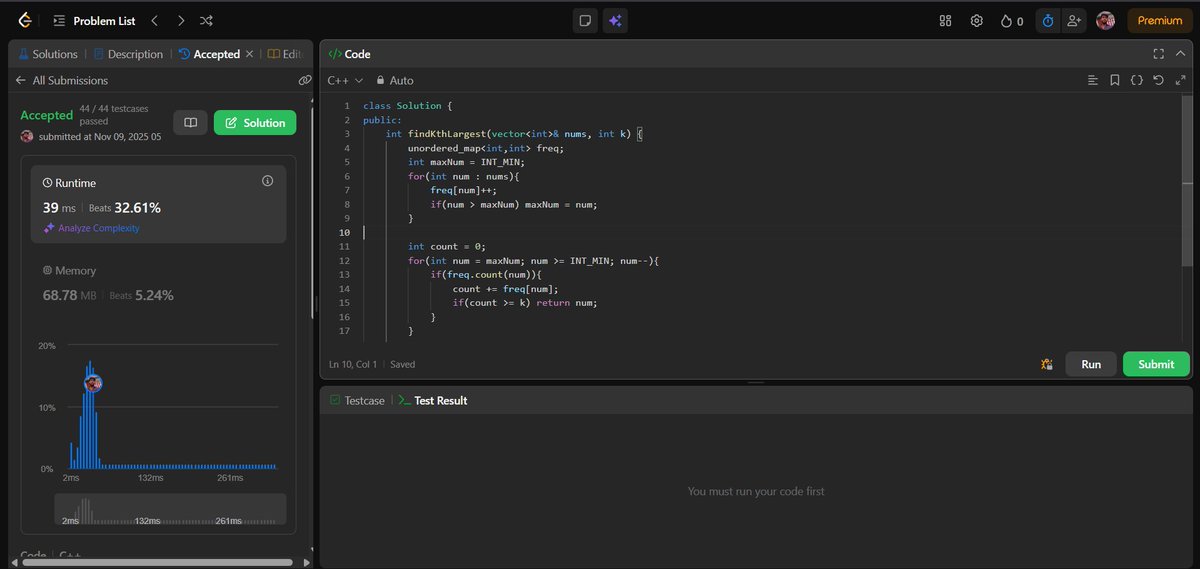Click the Premium button
The image size is (1200, 569).
click(x=1160, y=20)
